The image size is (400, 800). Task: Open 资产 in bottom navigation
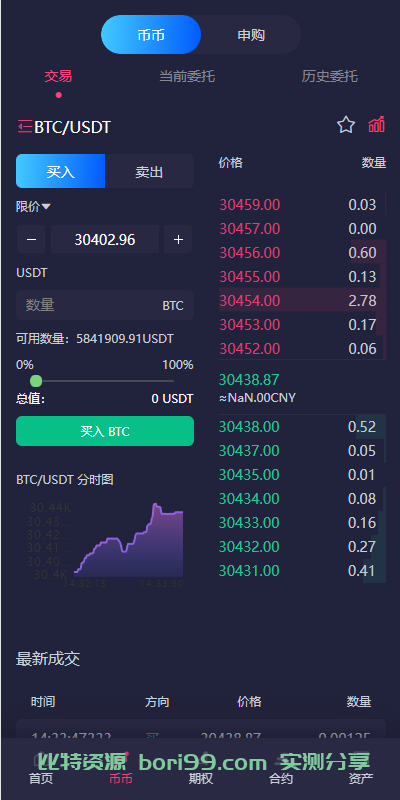pyautogui.click(x=360, y=778)
